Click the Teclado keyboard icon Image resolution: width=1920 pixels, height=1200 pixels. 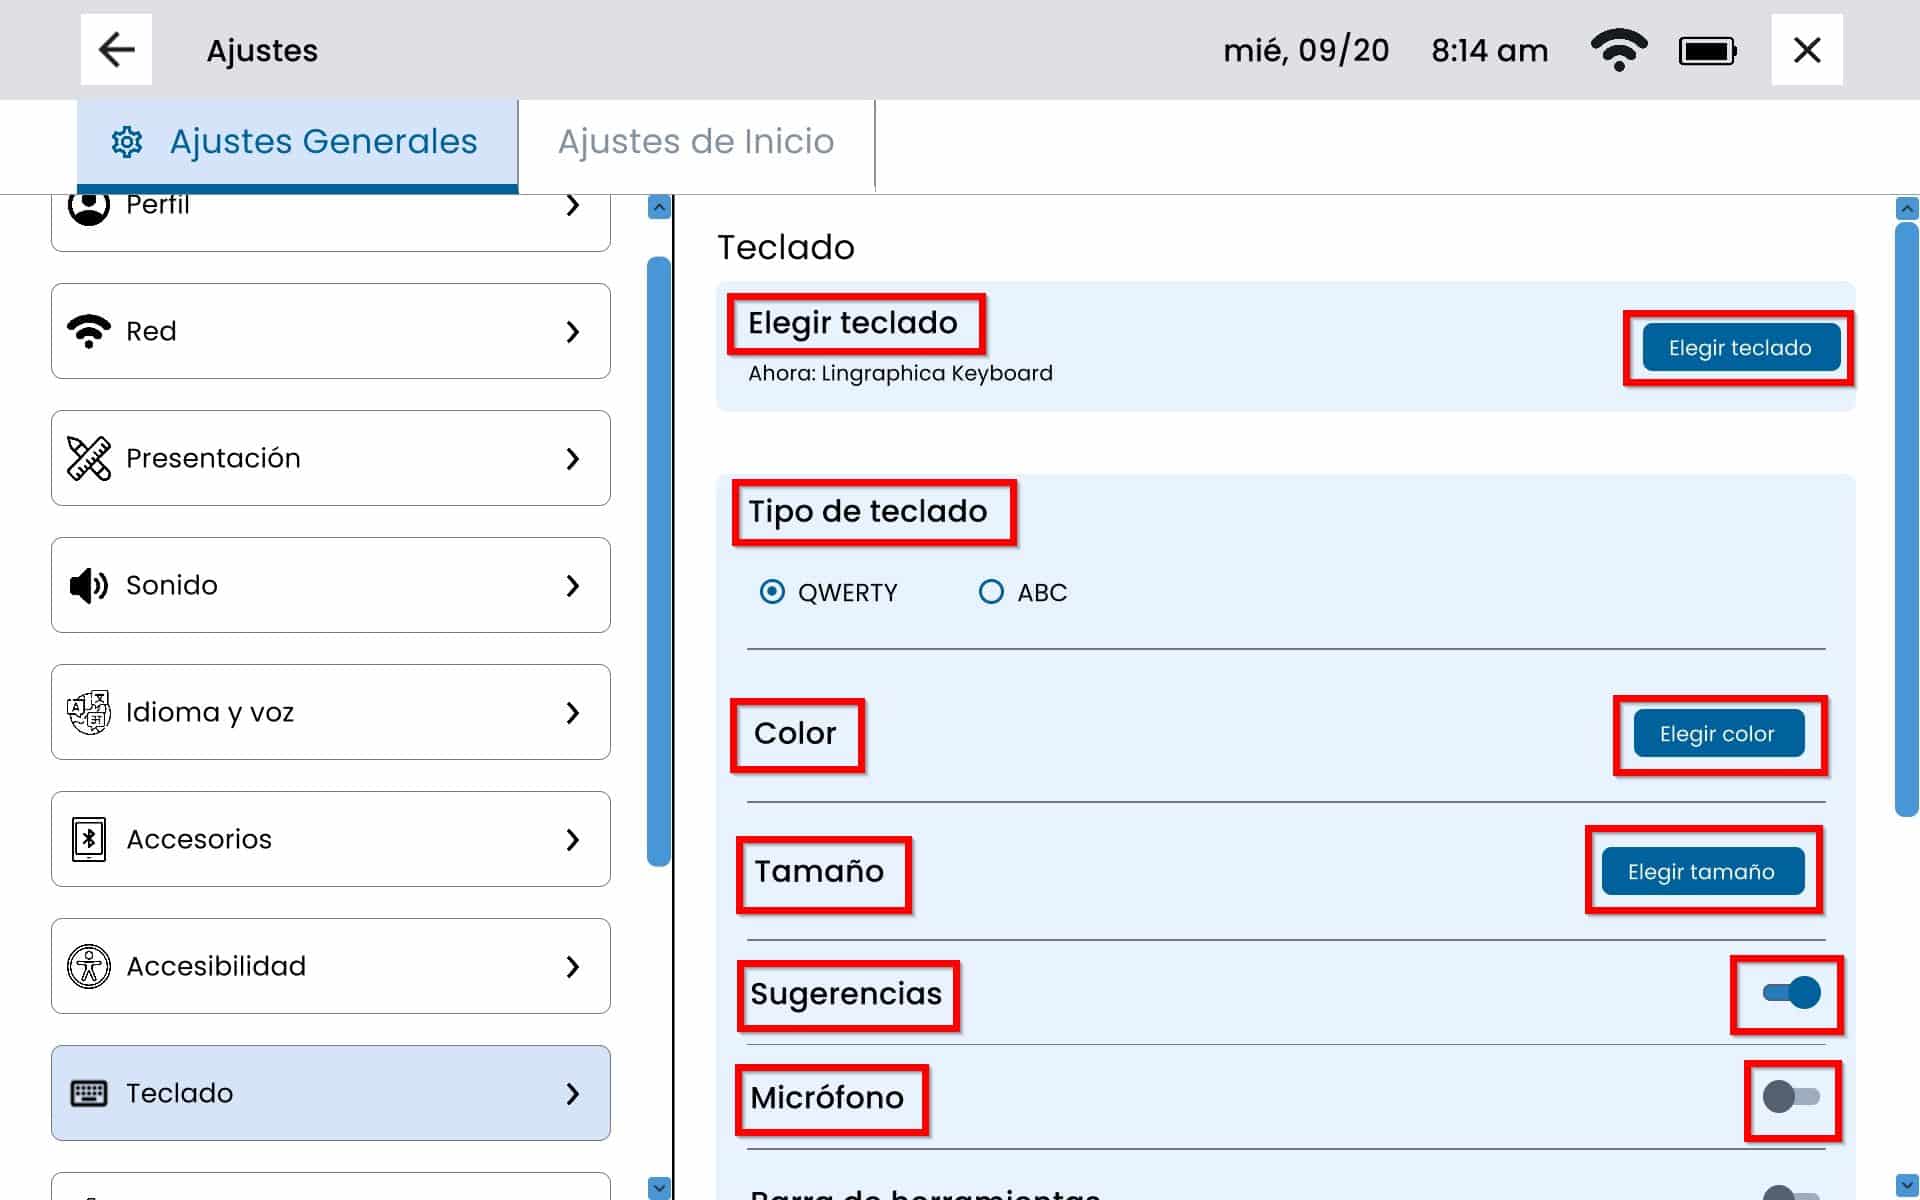point(89,1093)
